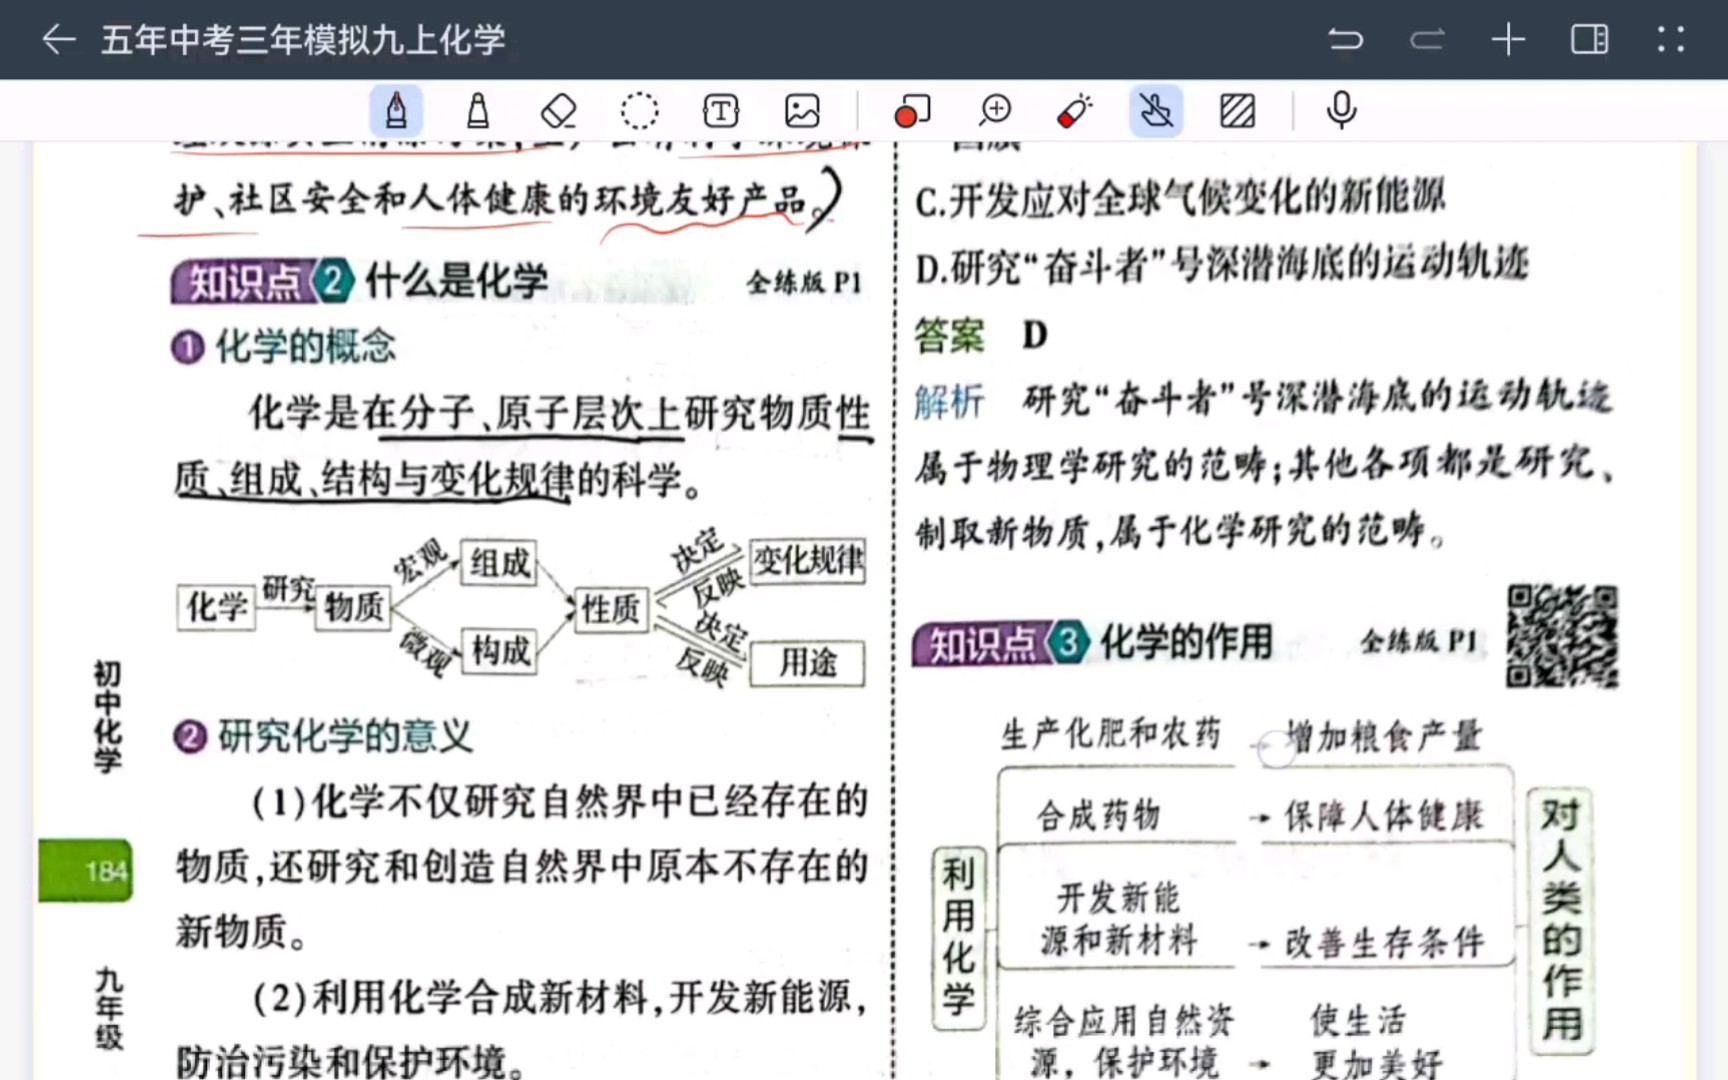Image resolution: width=1728 pixels, height=1080 pixels.
Task: Tap the 组成 box in the diagram
Action: pos(499,563)
